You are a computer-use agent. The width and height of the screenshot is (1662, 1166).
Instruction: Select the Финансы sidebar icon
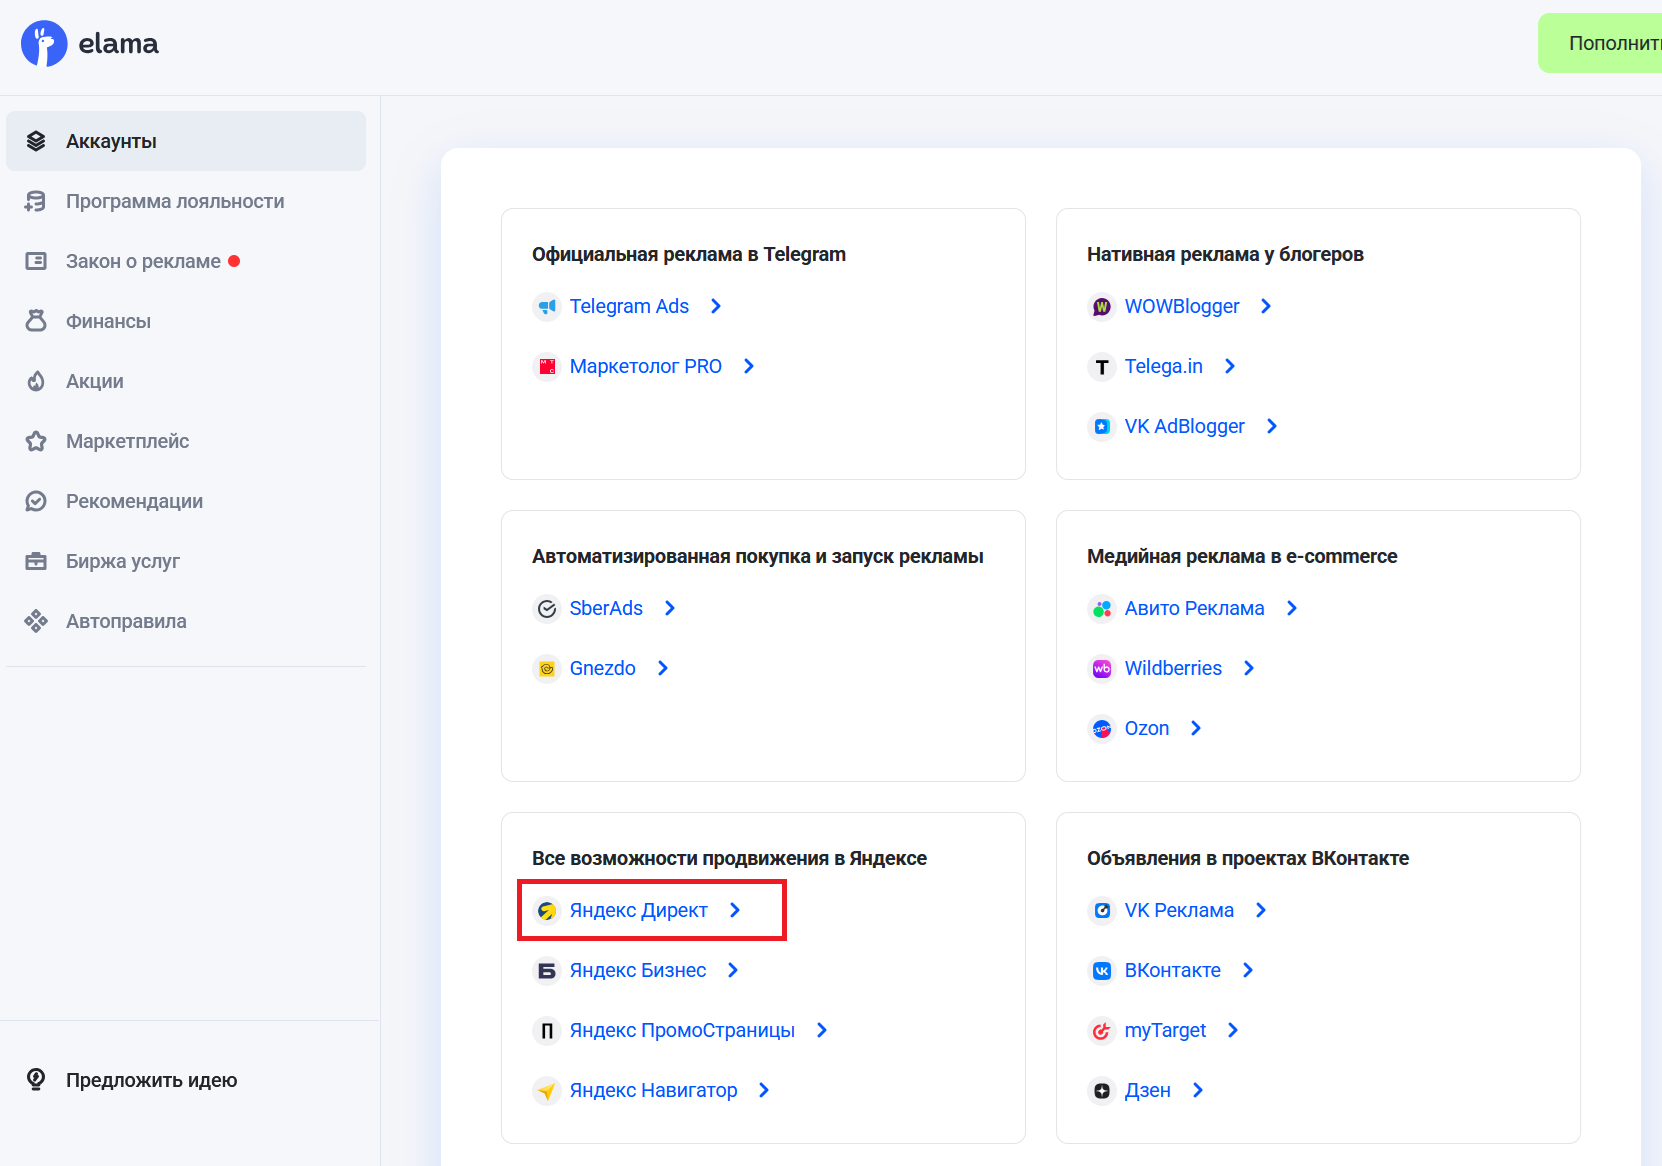pos(36,321)
